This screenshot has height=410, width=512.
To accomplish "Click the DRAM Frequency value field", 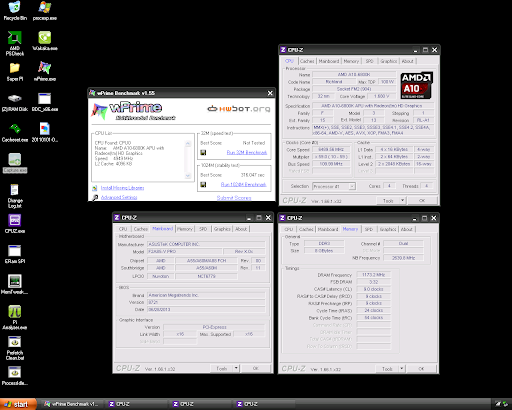I will [x=373, y=275].
